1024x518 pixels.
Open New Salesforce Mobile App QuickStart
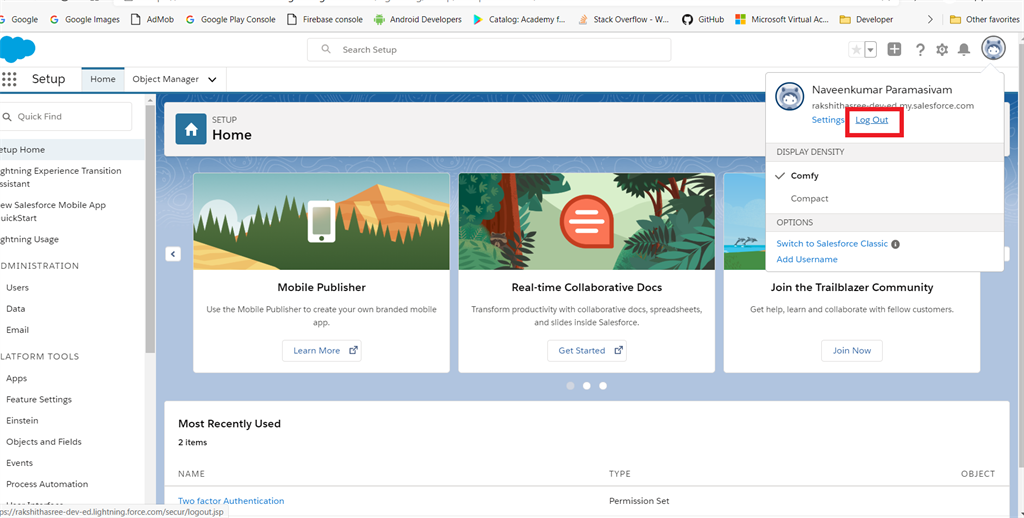53,211
